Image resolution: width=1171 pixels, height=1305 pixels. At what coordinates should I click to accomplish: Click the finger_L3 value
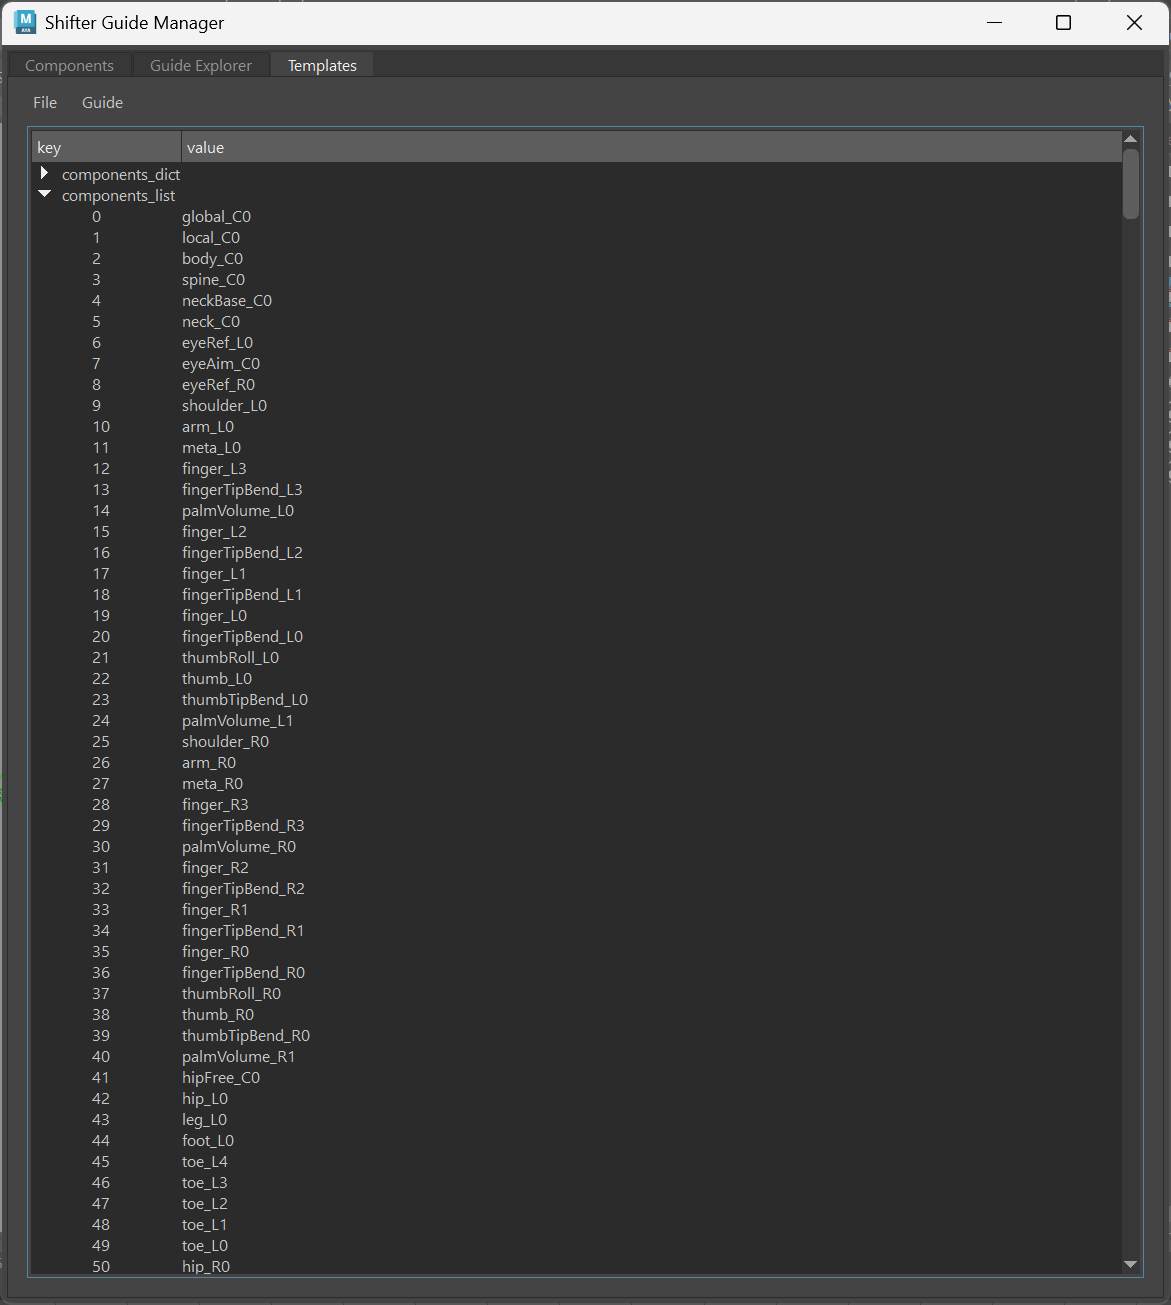[214, 468]
